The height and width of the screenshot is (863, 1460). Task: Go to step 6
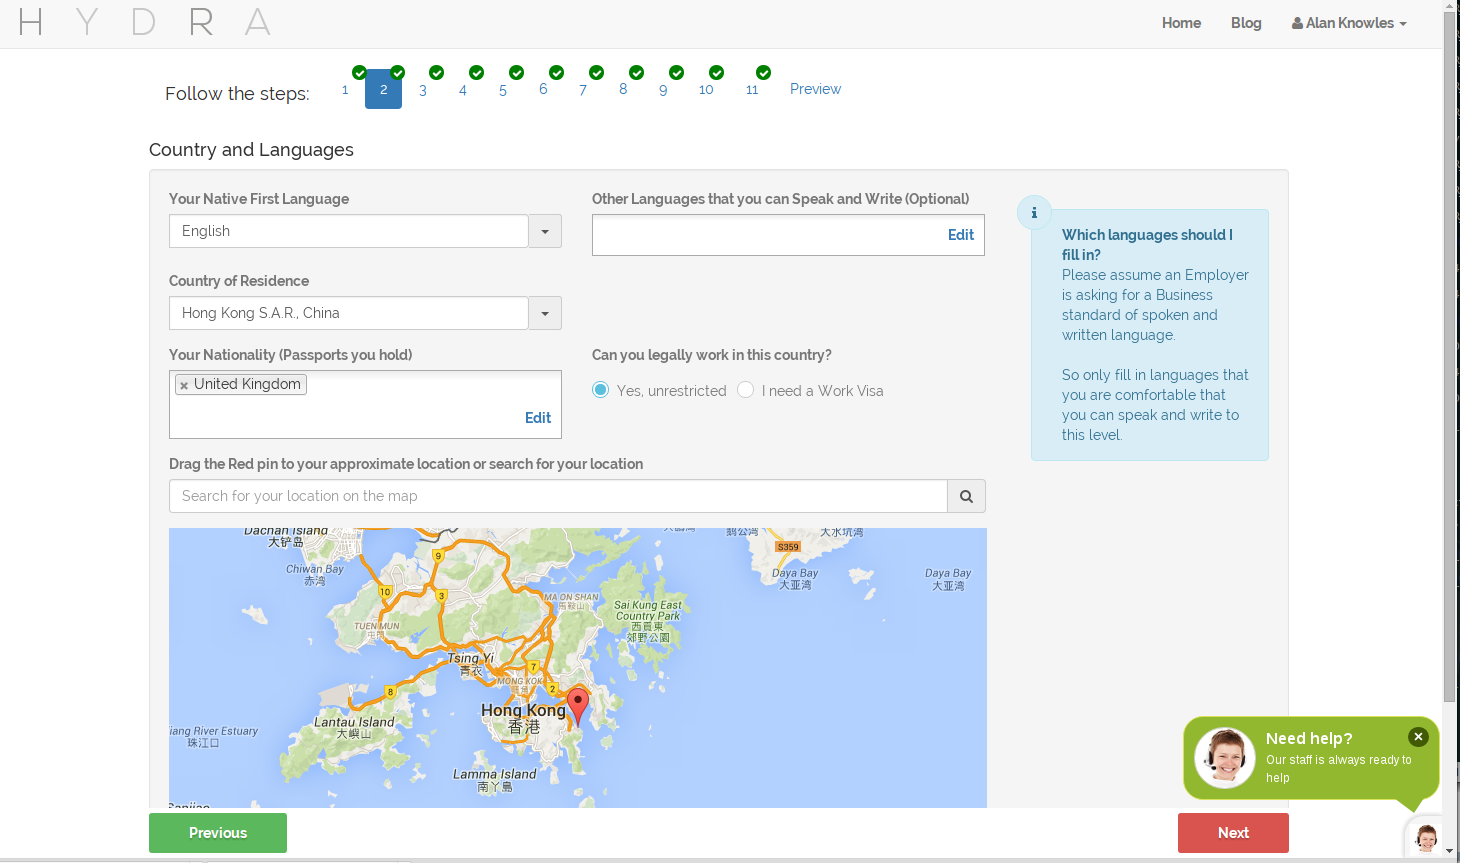click(543, 89)
